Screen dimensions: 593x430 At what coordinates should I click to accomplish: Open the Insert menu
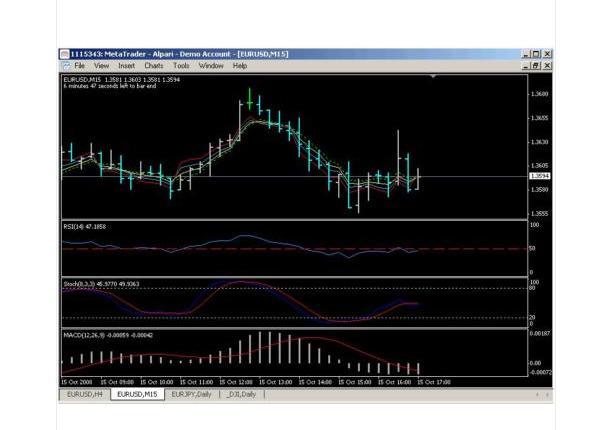click(x=126, y=66)
